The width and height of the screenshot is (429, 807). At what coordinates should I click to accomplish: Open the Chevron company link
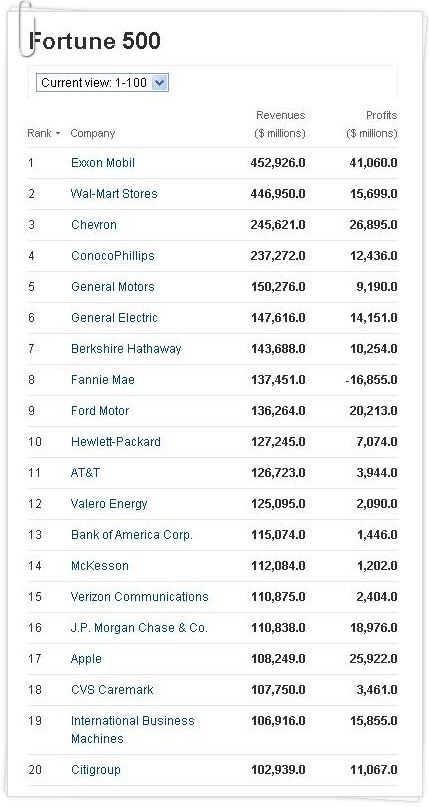94,225
